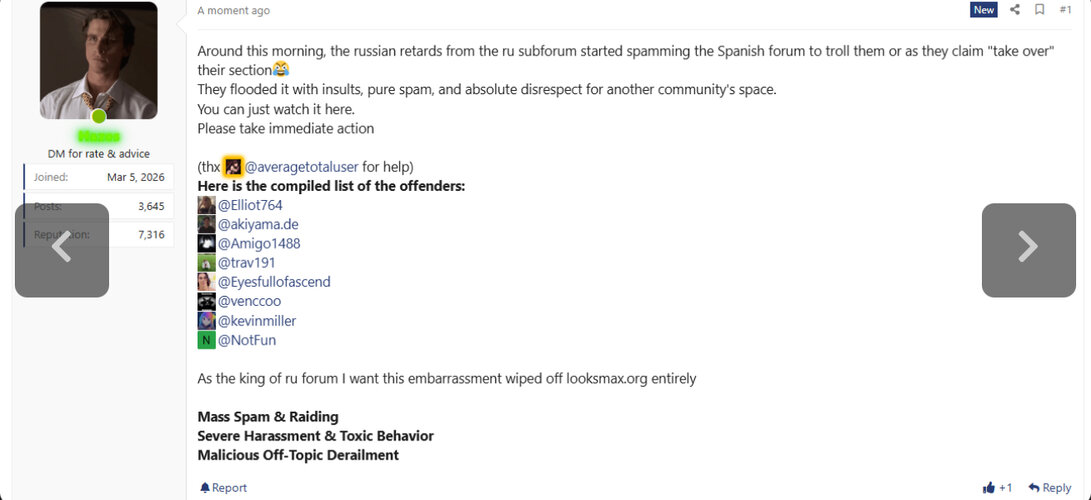Click the share icon on the post
The image size is (1091, 500).
click(x=1014, y=10)
